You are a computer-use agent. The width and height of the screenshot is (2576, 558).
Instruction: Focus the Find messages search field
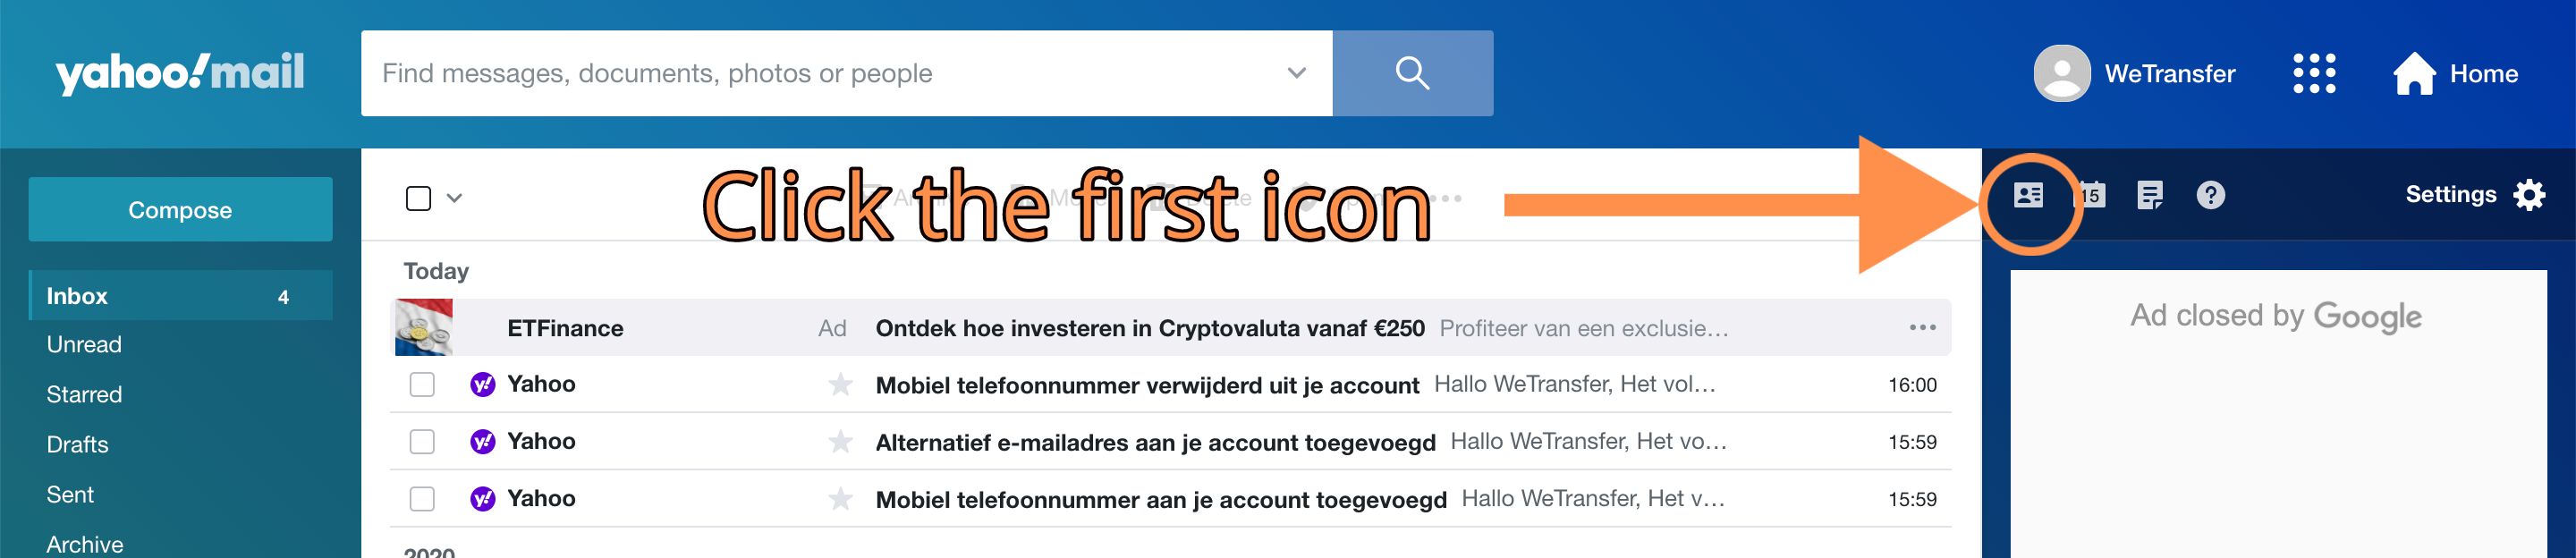point(820,73)
